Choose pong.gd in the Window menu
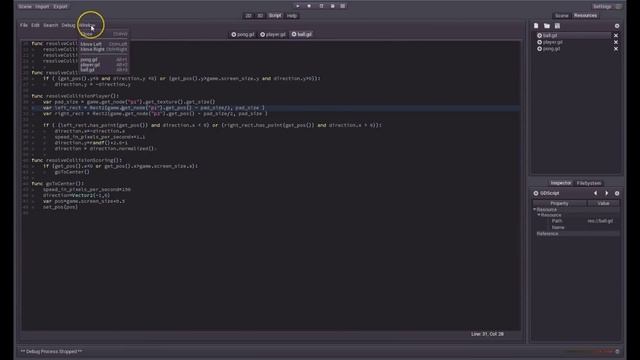Image resolution: width=640 pixels, height=360 pixels. [x=104, y=60]
